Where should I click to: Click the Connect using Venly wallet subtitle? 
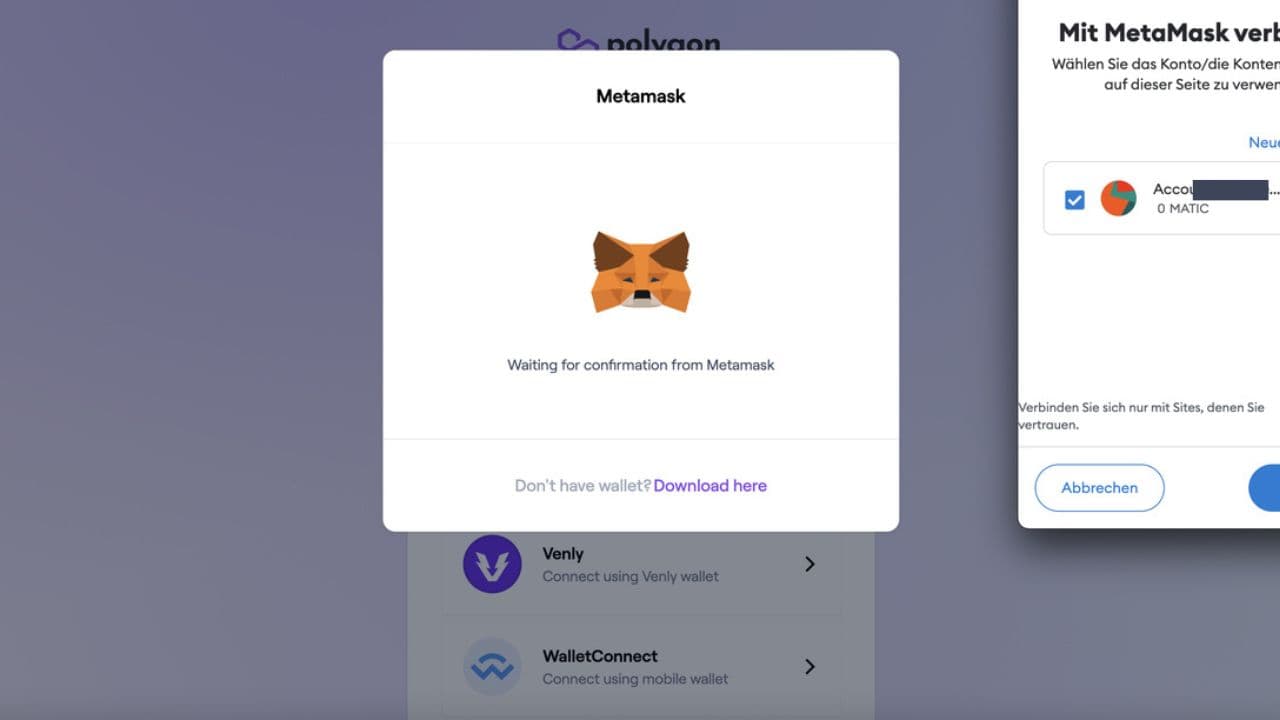(630, 577)
